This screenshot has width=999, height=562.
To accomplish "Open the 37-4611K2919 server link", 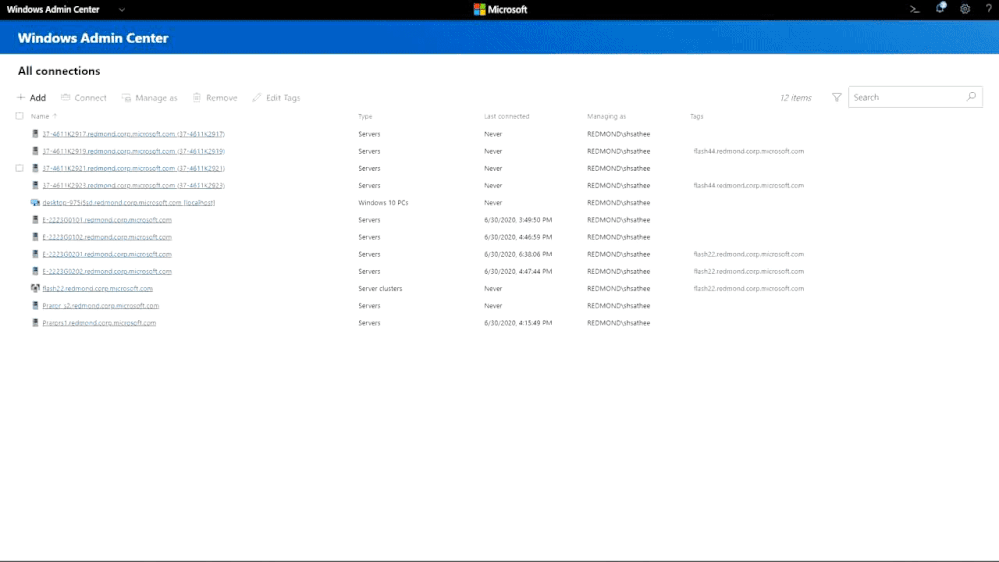I will tap(133, 151).
